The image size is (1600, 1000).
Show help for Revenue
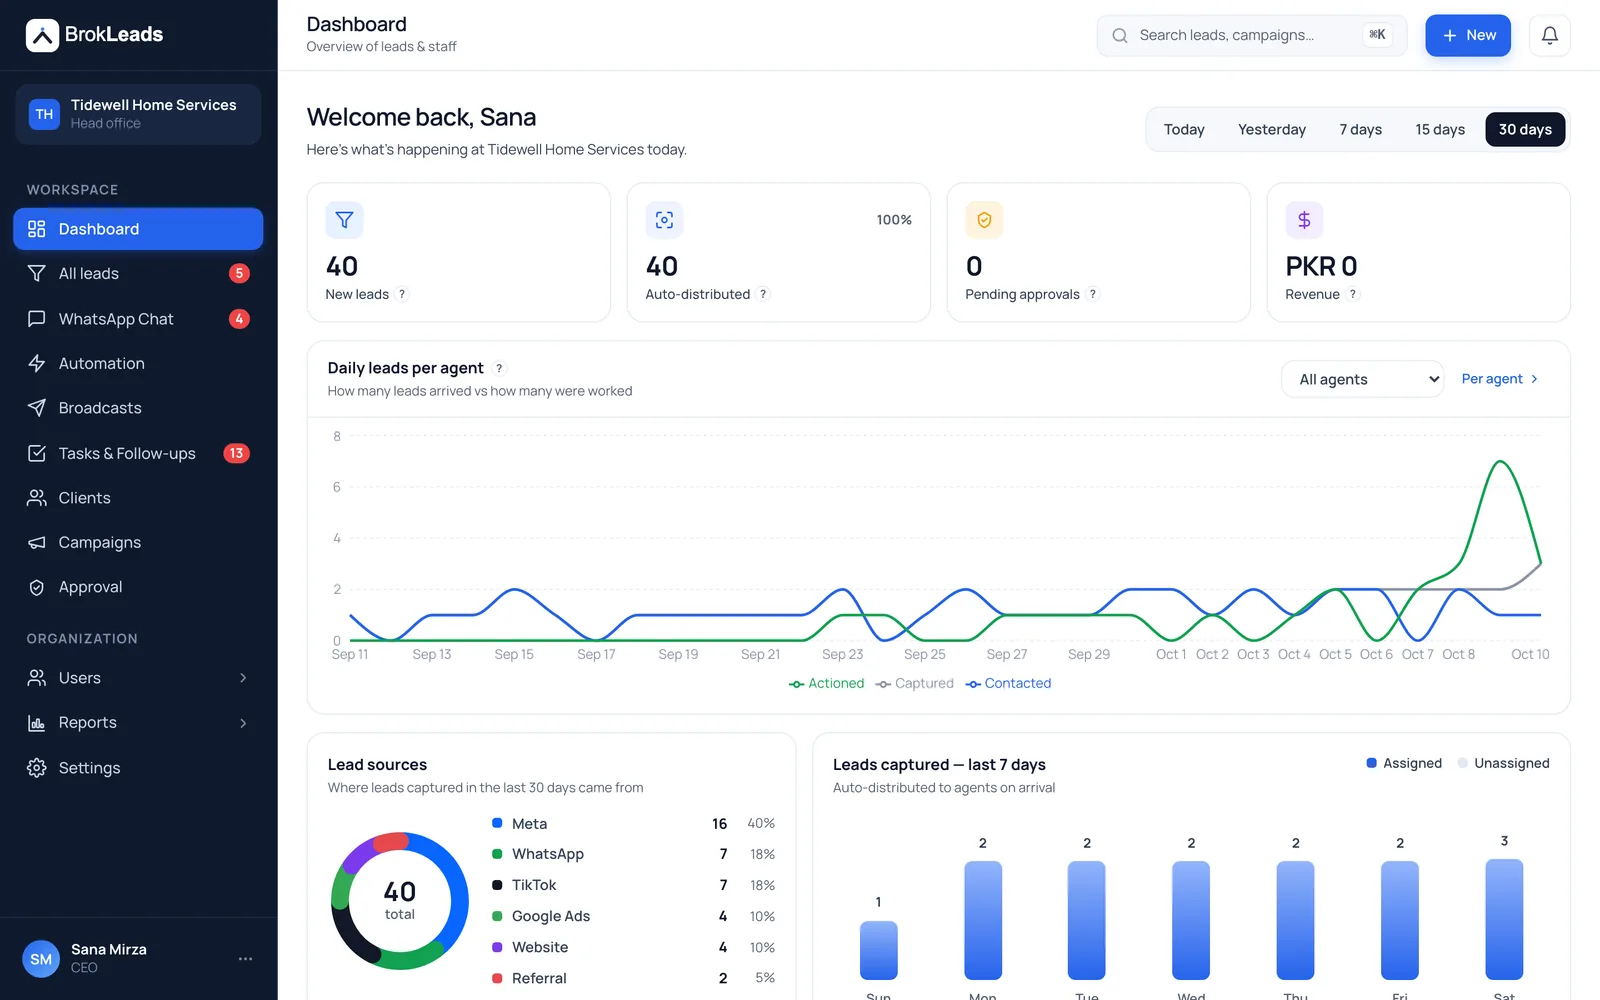coord(1353,294)
